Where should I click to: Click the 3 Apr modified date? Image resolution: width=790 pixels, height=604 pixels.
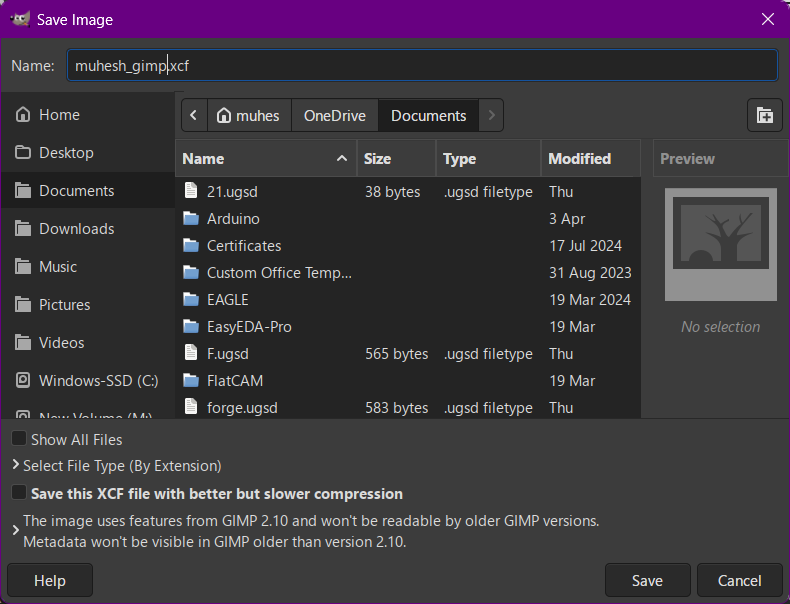click(x=567, y=219)
